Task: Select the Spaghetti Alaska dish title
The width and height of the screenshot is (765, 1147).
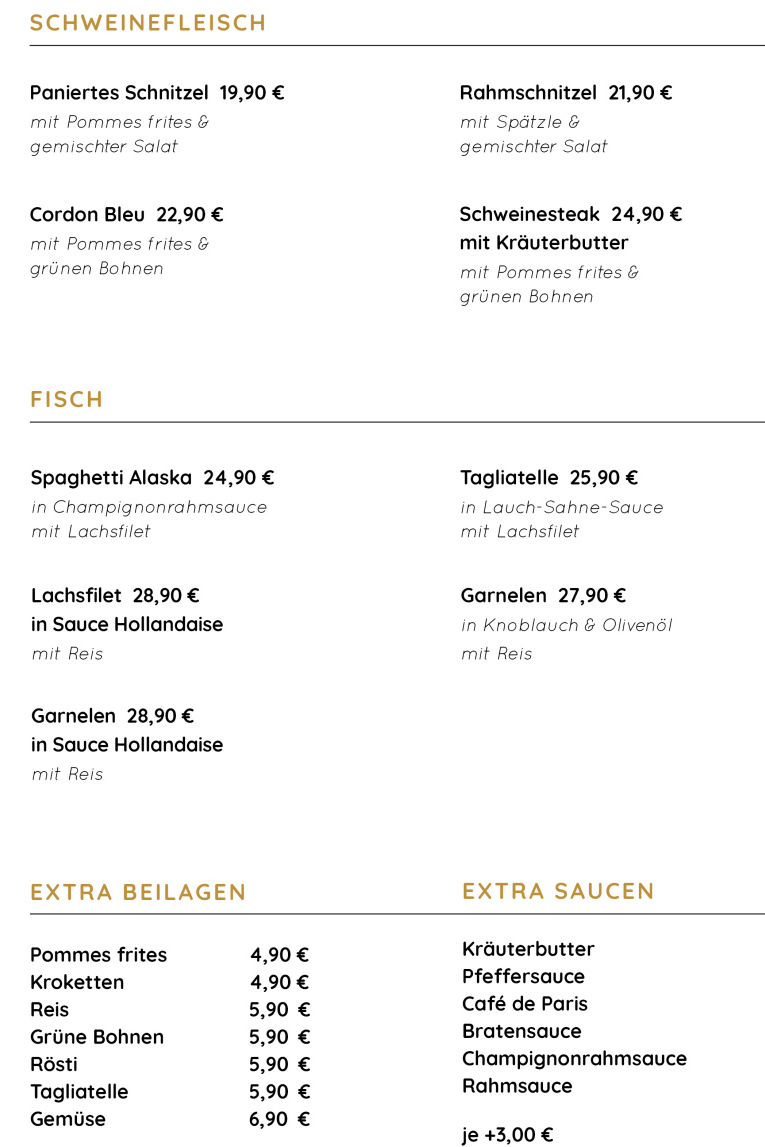Action: tap(152, 478)
